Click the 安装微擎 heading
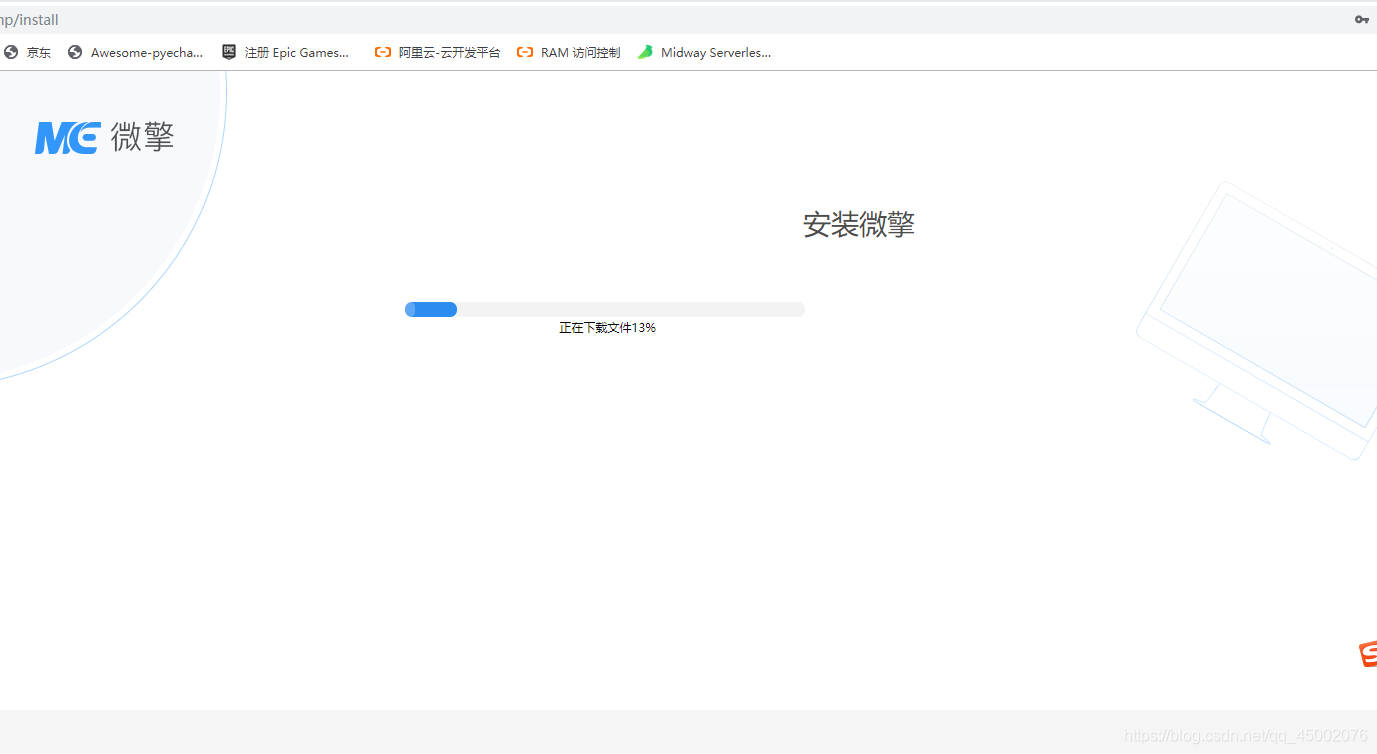Viewport: 1377px width, 754px height. [859, 225]
